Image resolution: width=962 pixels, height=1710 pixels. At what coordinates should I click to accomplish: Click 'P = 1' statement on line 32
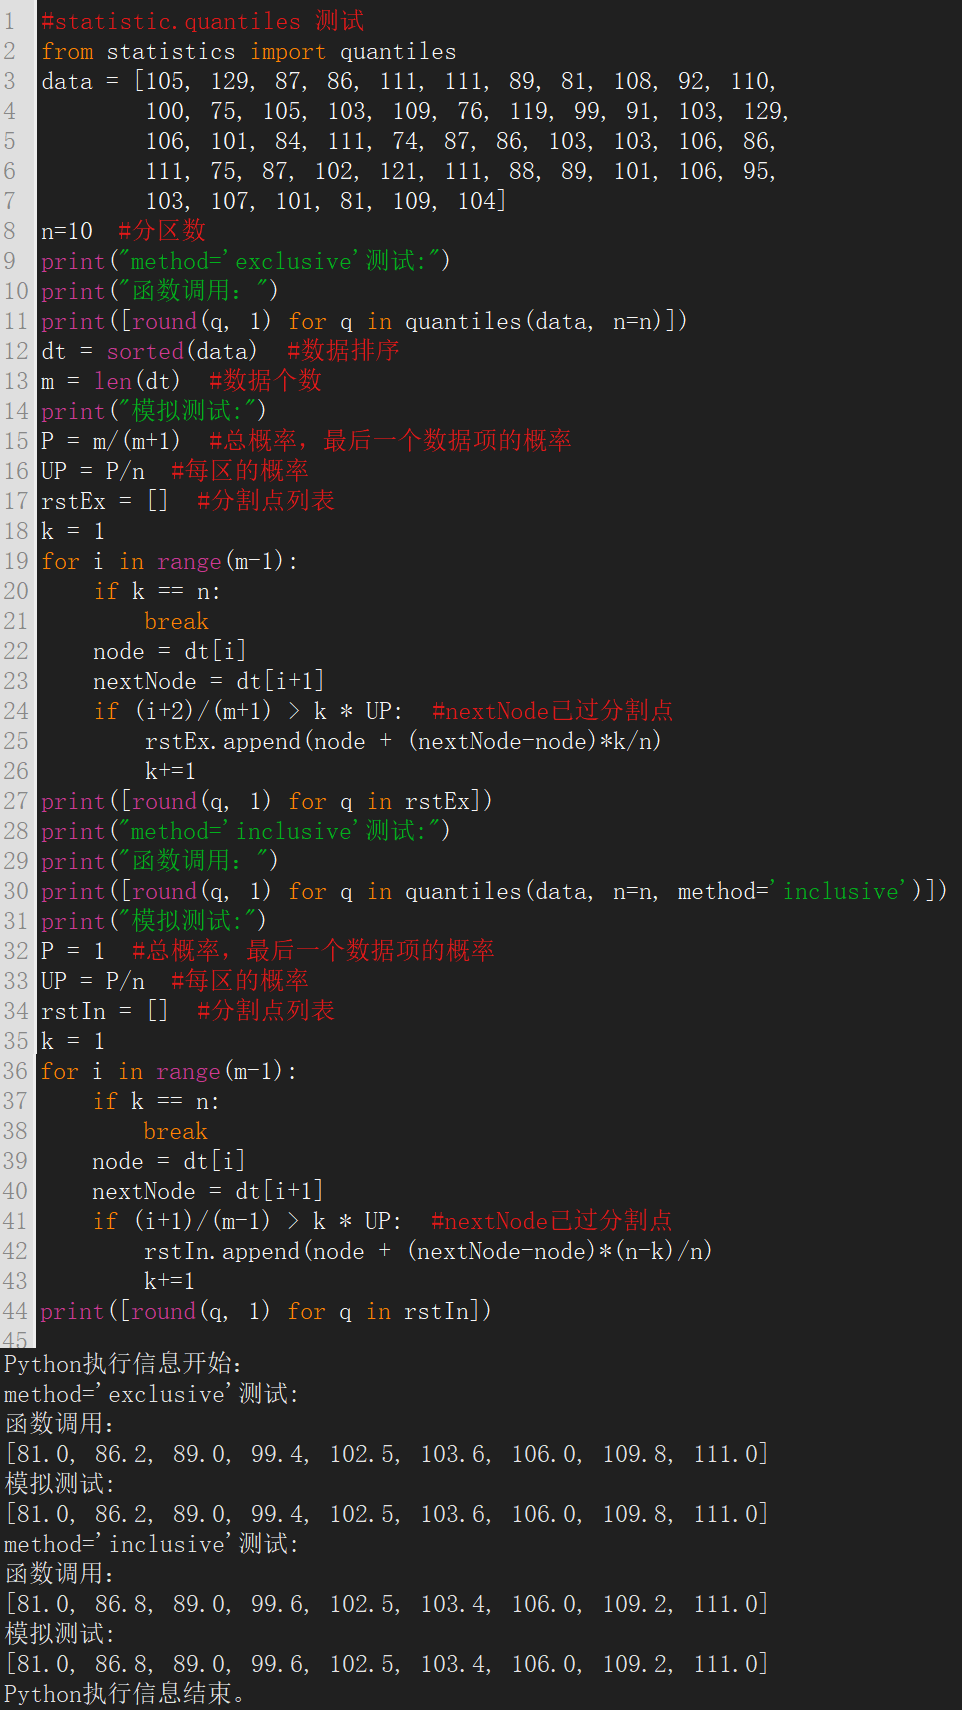[x=73, y=951]
